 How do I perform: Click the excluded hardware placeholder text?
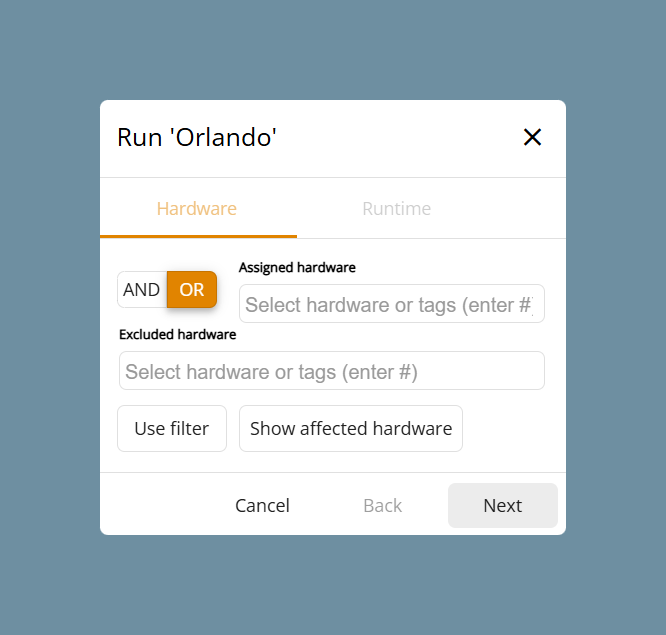[x=271, y=372]
